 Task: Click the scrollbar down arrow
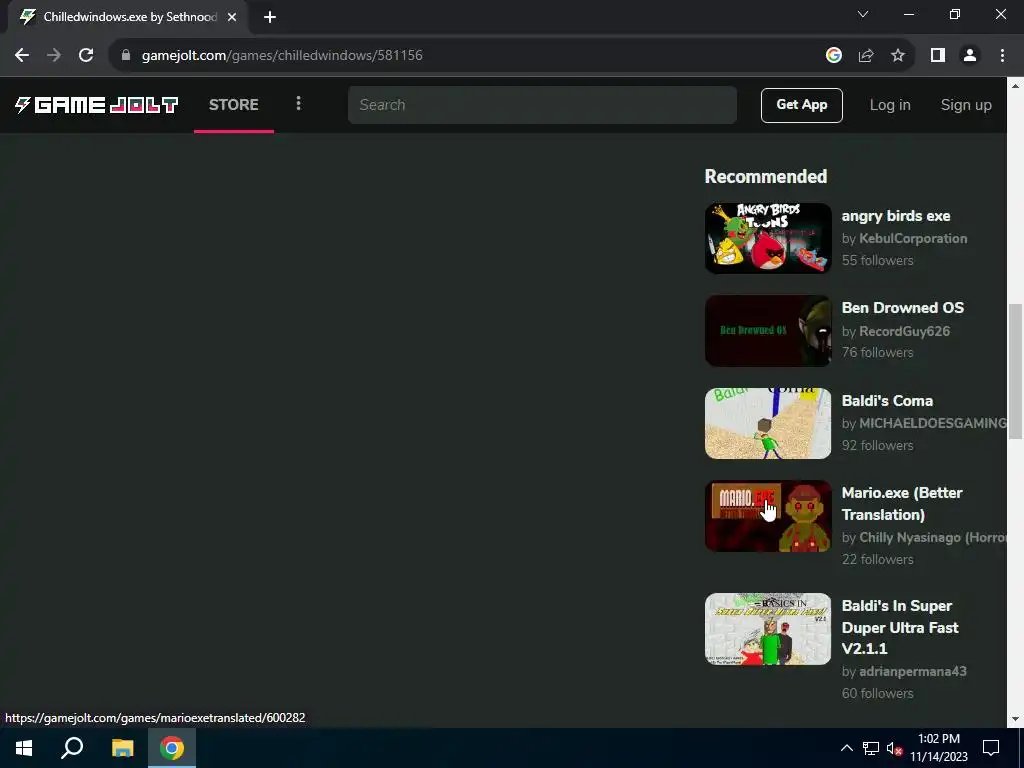click(x=1016, y=719)
